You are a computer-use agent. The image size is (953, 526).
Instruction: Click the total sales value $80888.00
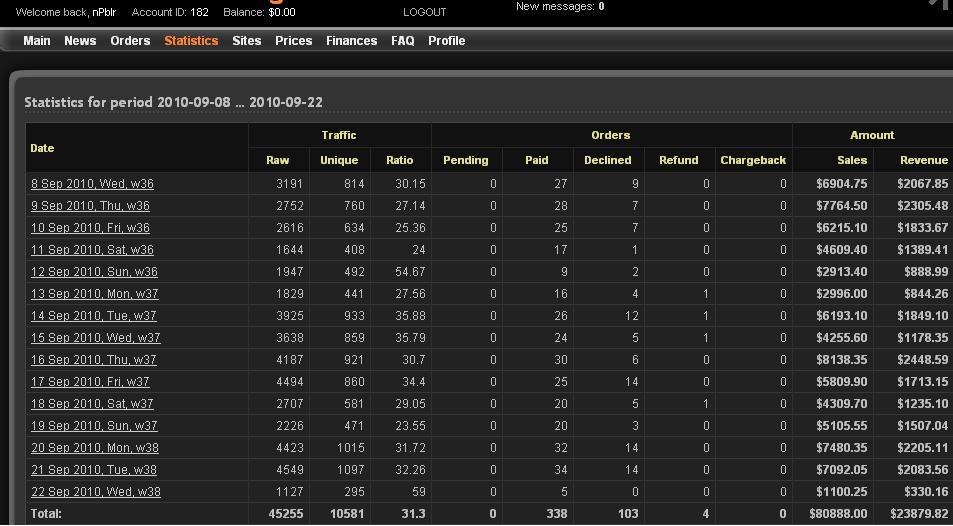838,514
